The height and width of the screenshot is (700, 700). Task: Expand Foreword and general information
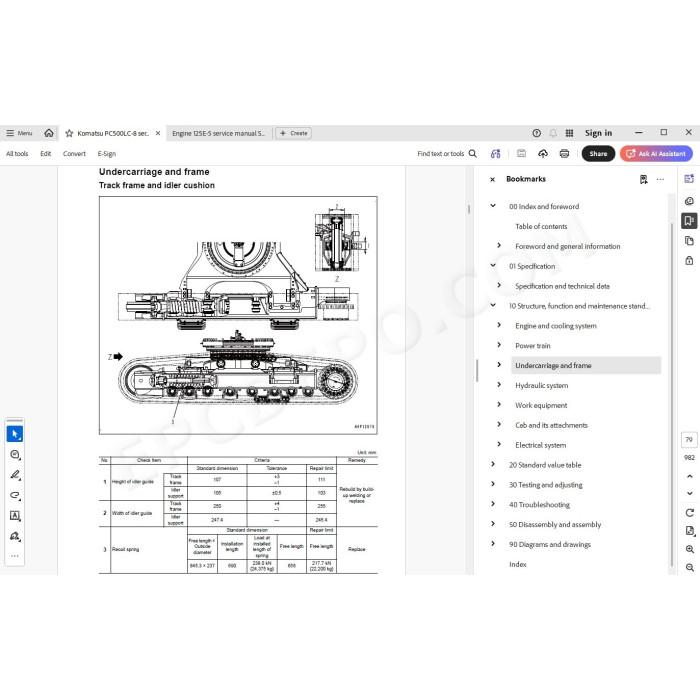[499, 246]
